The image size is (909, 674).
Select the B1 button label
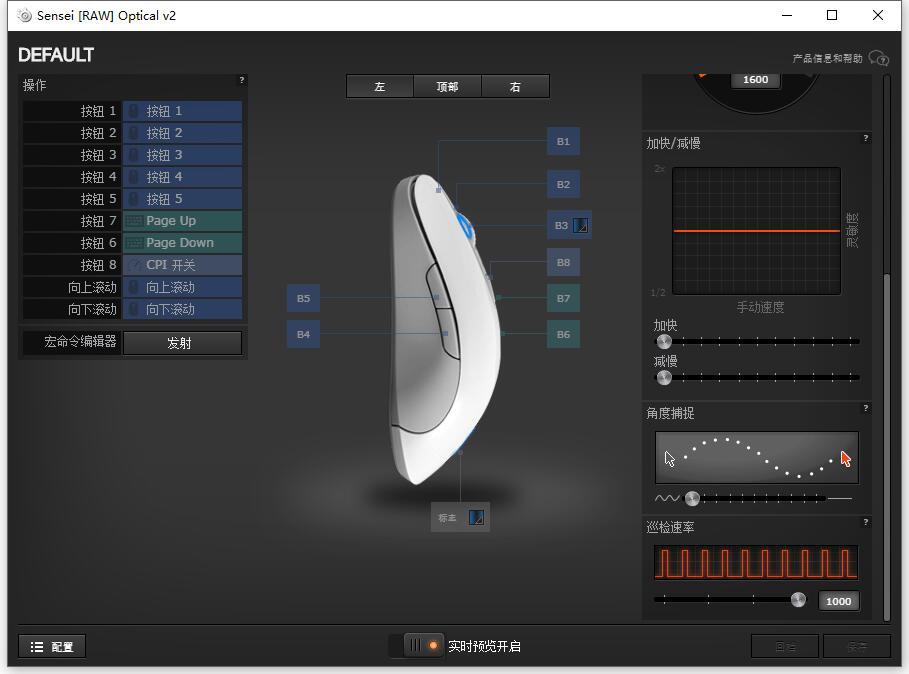coord(563,141)
